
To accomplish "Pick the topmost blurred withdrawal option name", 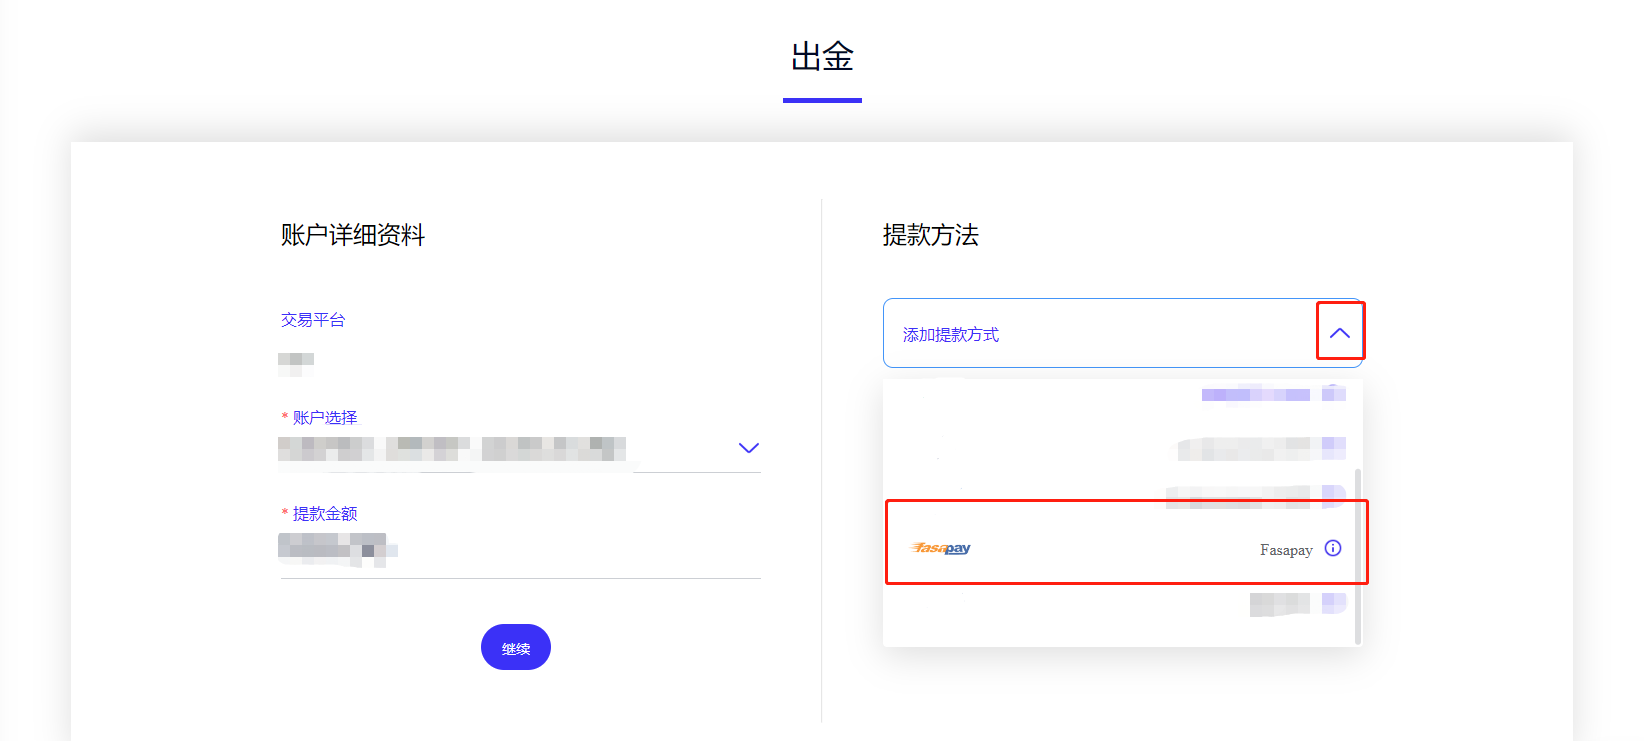I will [1255, 395].
